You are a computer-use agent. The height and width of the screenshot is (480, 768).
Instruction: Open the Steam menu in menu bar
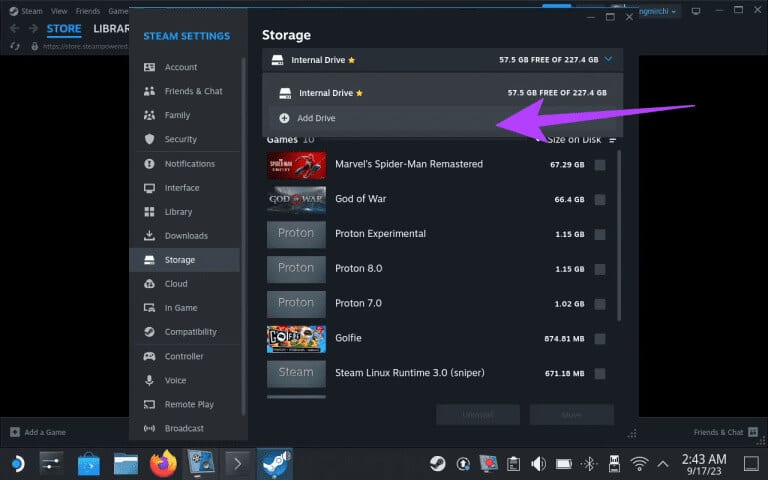32,11
